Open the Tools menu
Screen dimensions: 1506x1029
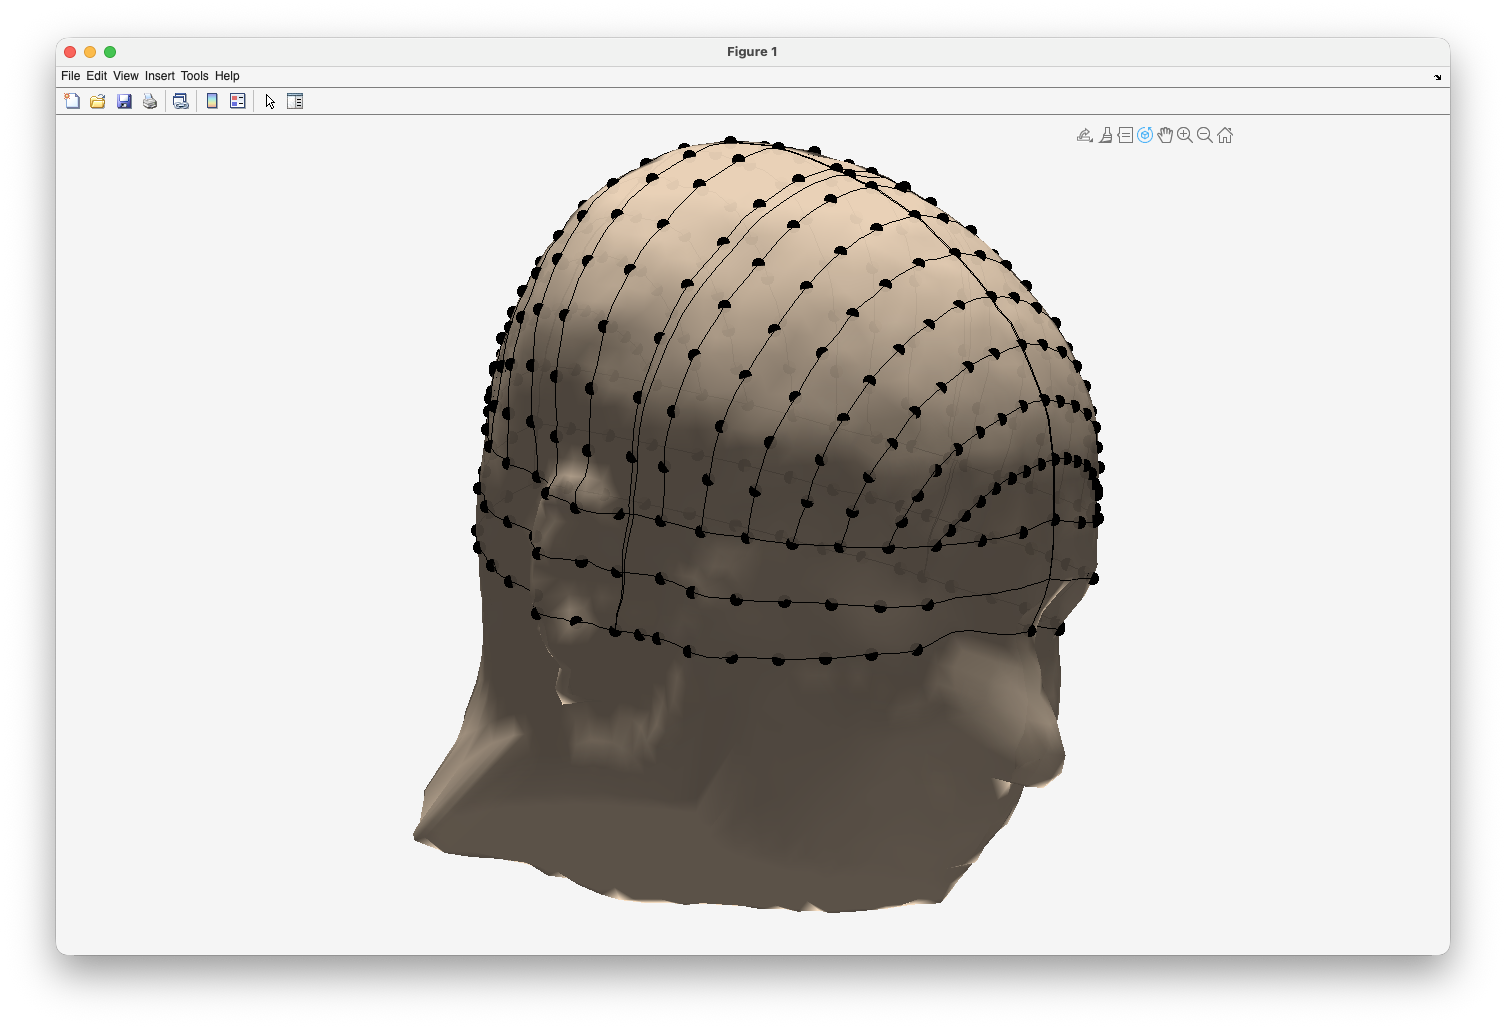[x=194, y=76]
